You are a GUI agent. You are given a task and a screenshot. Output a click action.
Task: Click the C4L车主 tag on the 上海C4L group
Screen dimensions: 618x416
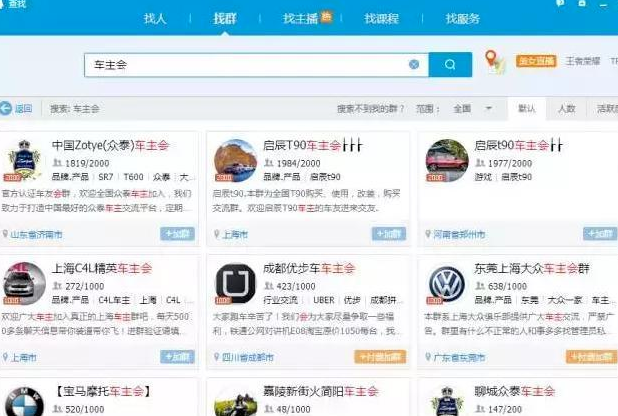(x=114, y=300)
